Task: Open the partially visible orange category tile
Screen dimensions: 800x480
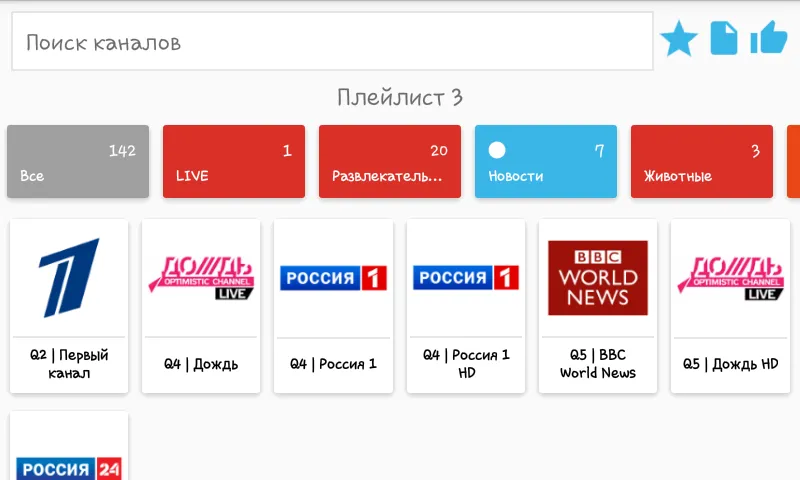Action: 794,161
